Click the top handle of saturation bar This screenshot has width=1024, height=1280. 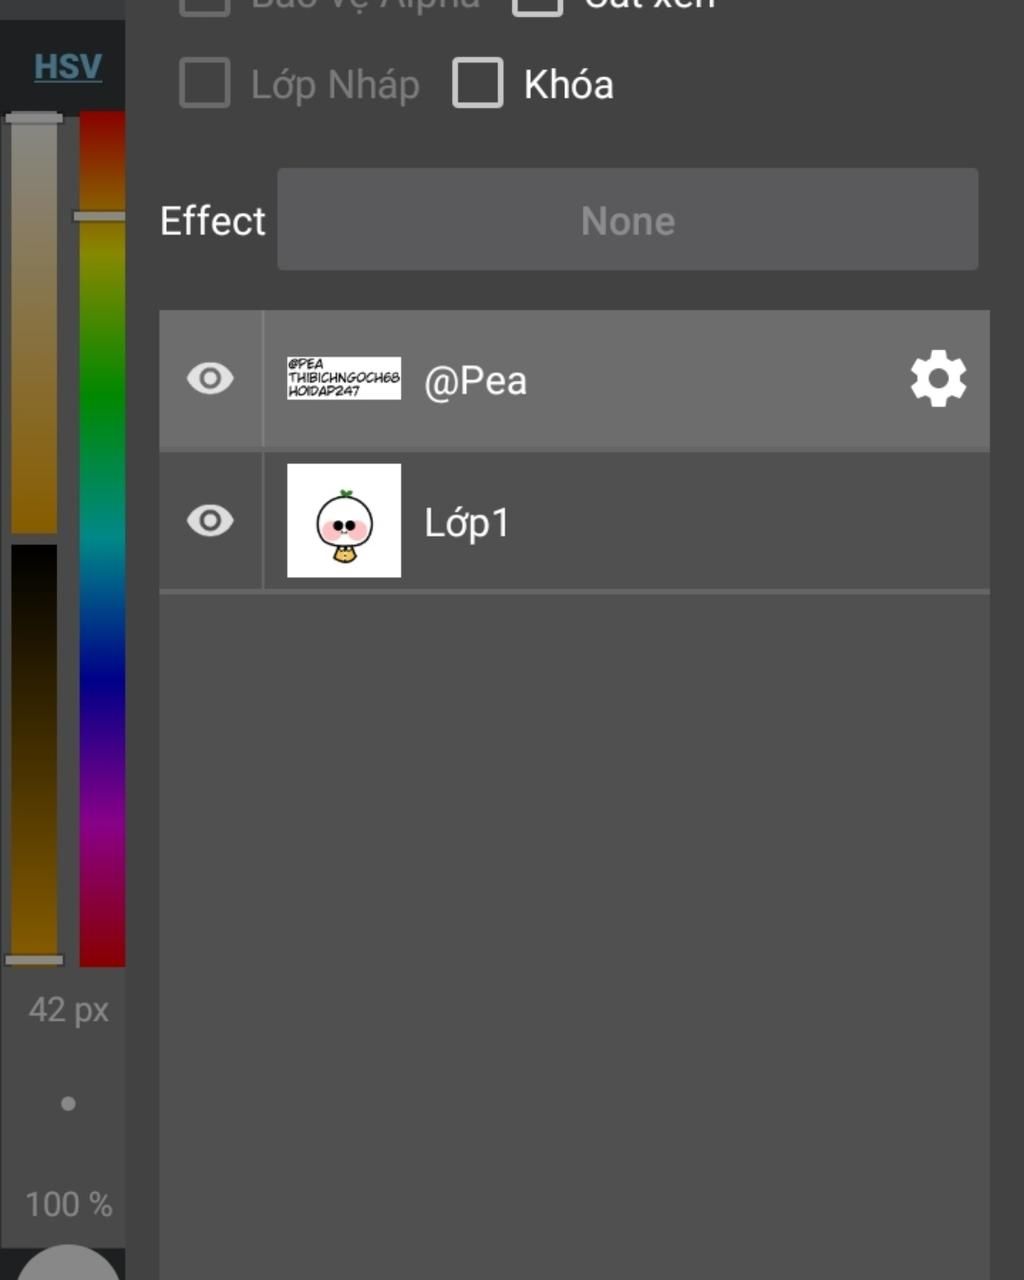pyautogui.click(x=34, y=118)
